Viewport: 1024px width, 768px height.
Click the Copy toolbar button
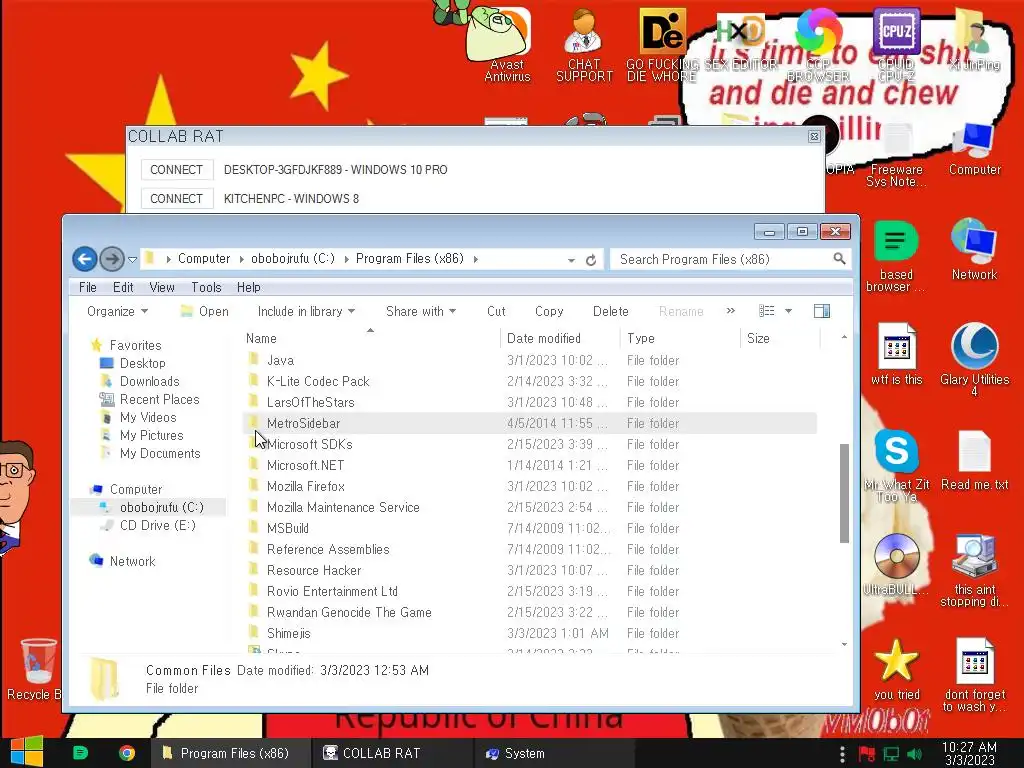549,312
